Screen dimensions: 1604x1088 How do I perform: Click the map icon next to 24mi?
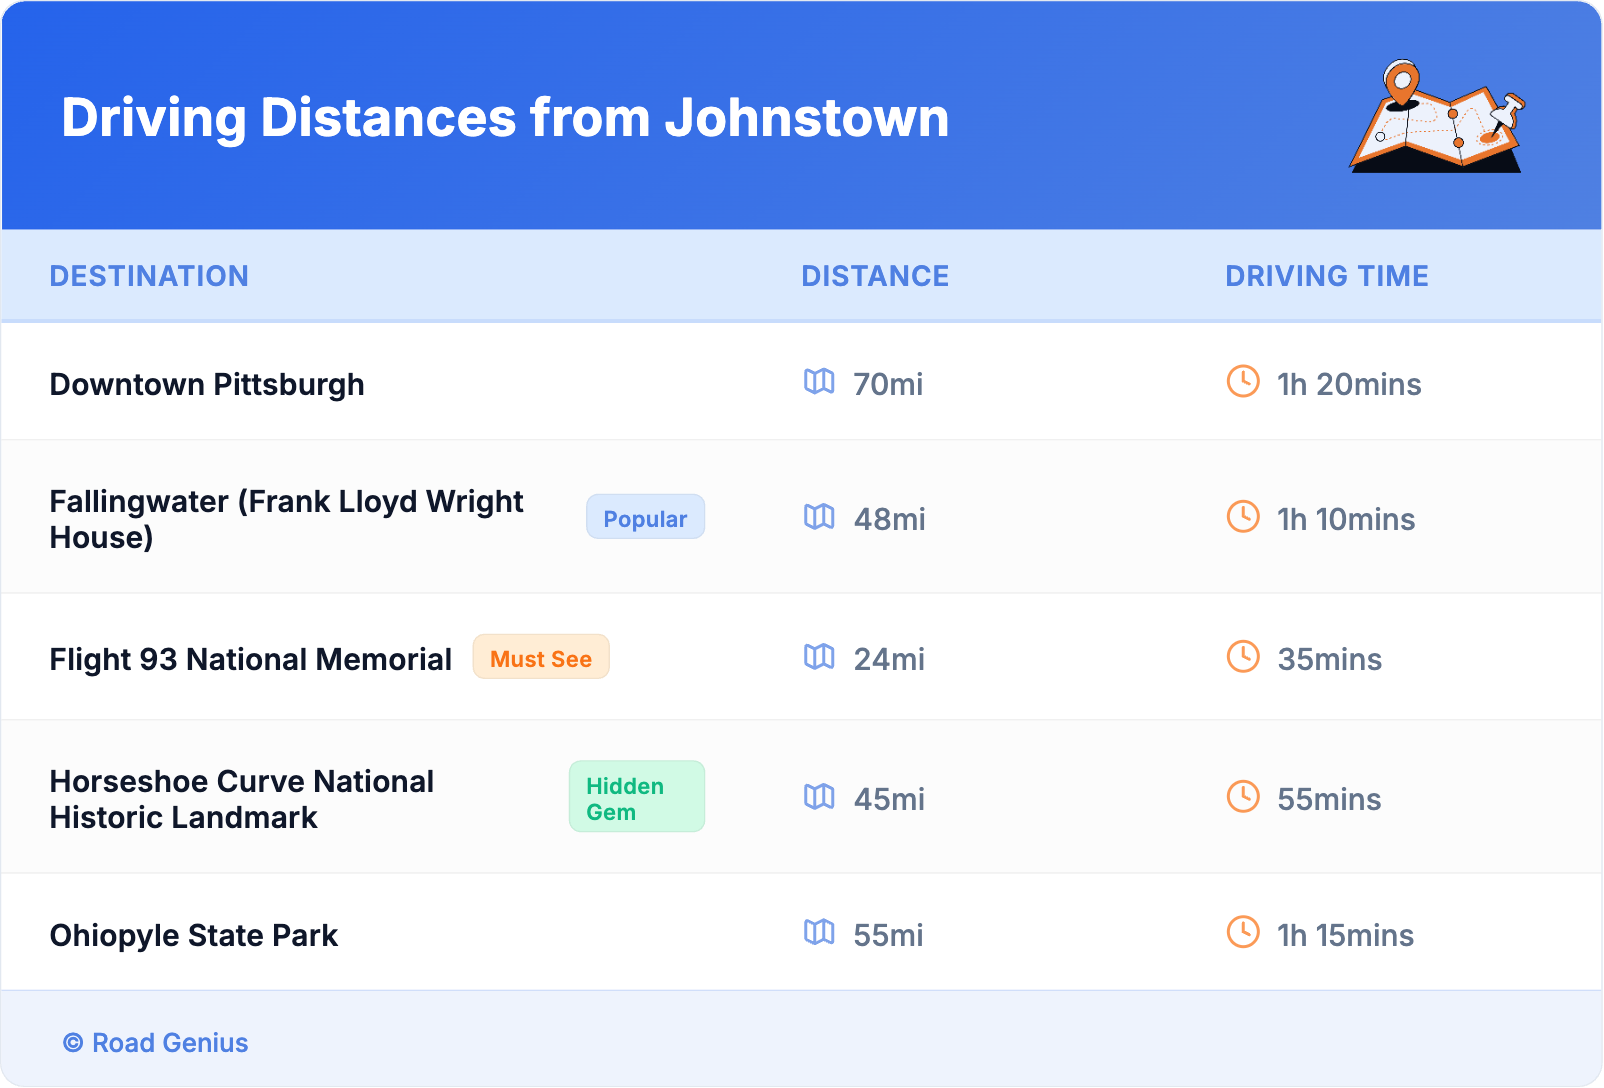(x=819, y=657)
